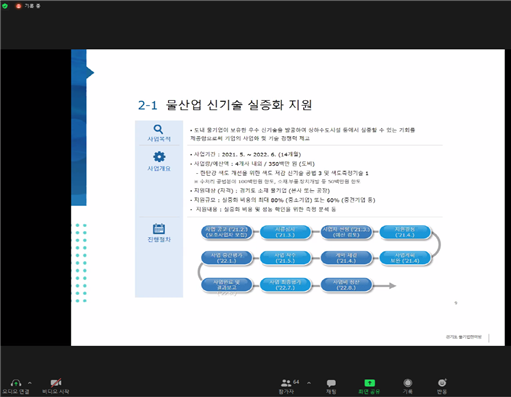Start video using the crossed camera icon
This screenshot has height=397, width=511.
tap(56, 383)
